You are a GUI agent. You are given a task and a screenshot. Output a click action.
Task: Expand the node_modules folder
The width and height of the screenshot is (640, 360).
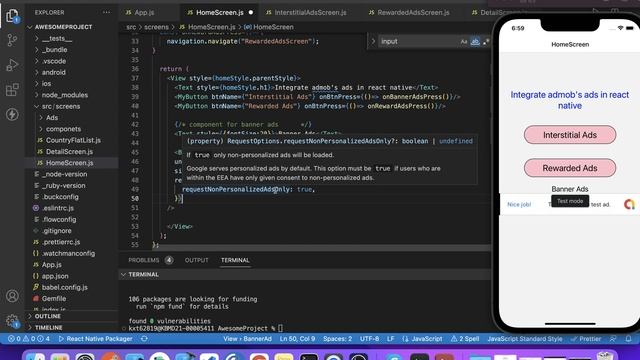point(64,95)
